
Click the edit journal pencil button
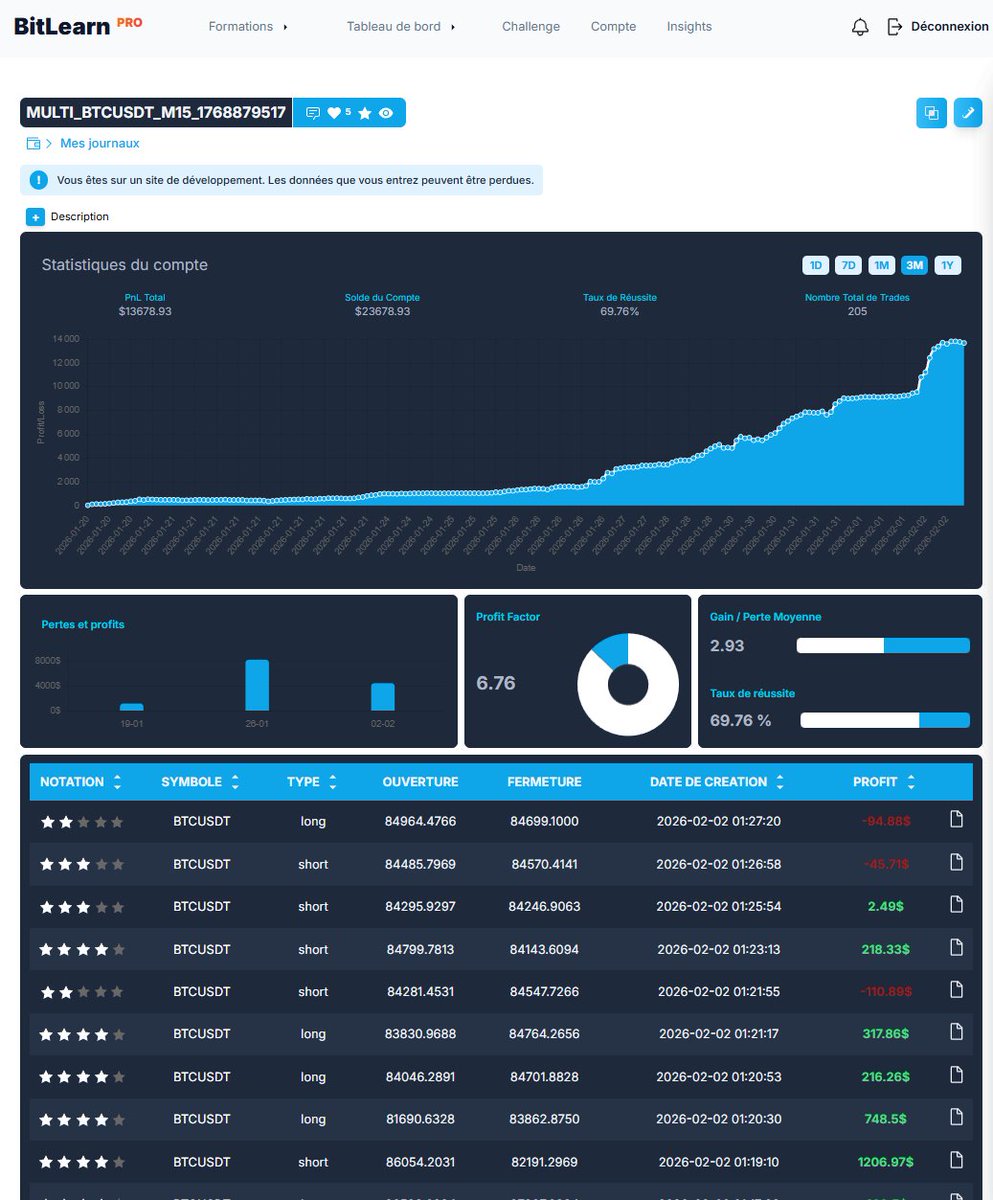(968, 113)
